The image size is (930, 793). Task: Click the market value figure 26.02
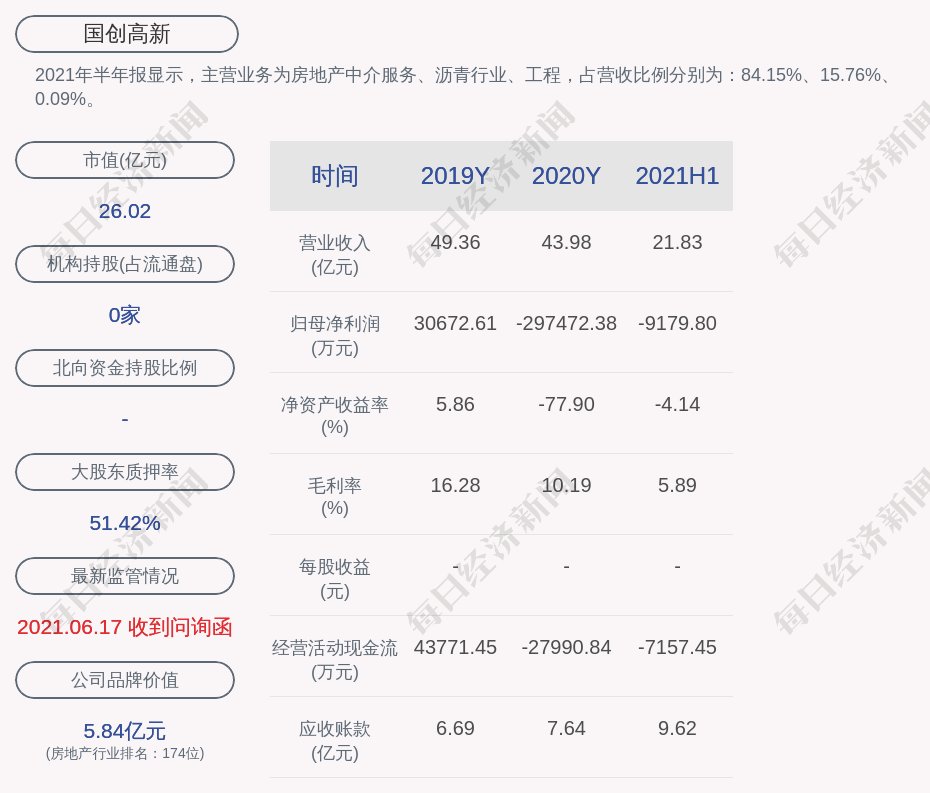click(x=125, y=211)
